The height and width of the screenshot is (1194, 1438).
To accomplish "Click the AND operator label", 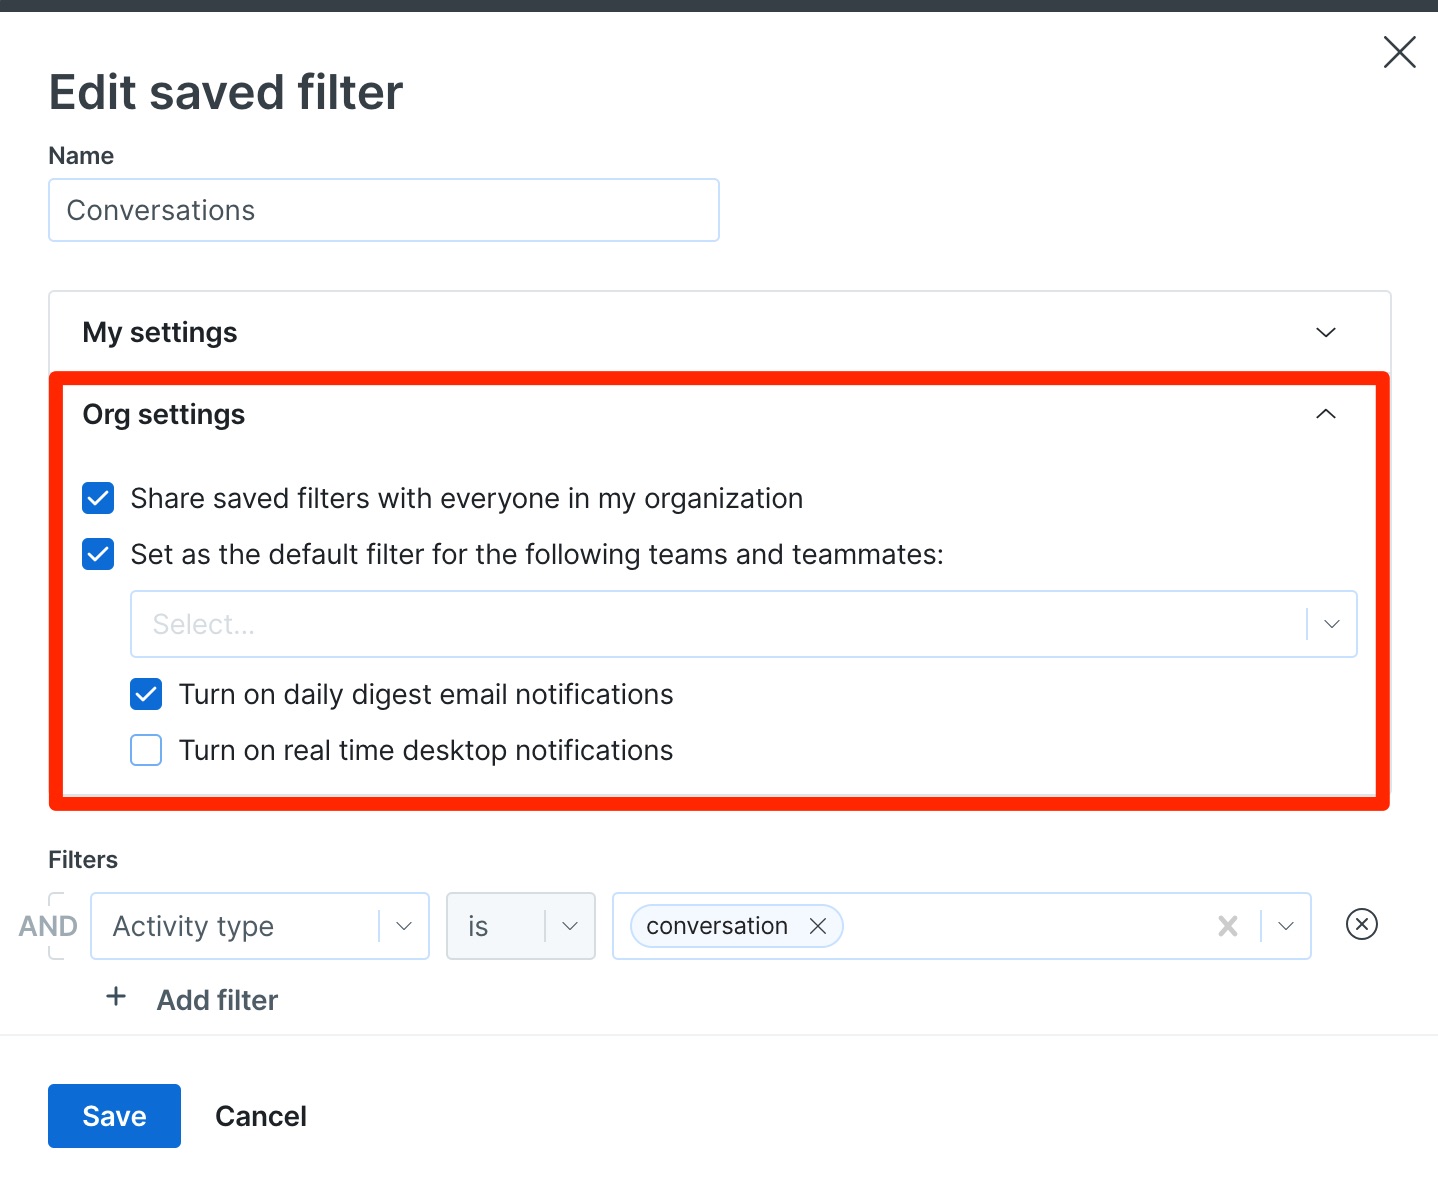I will [48, 926].
